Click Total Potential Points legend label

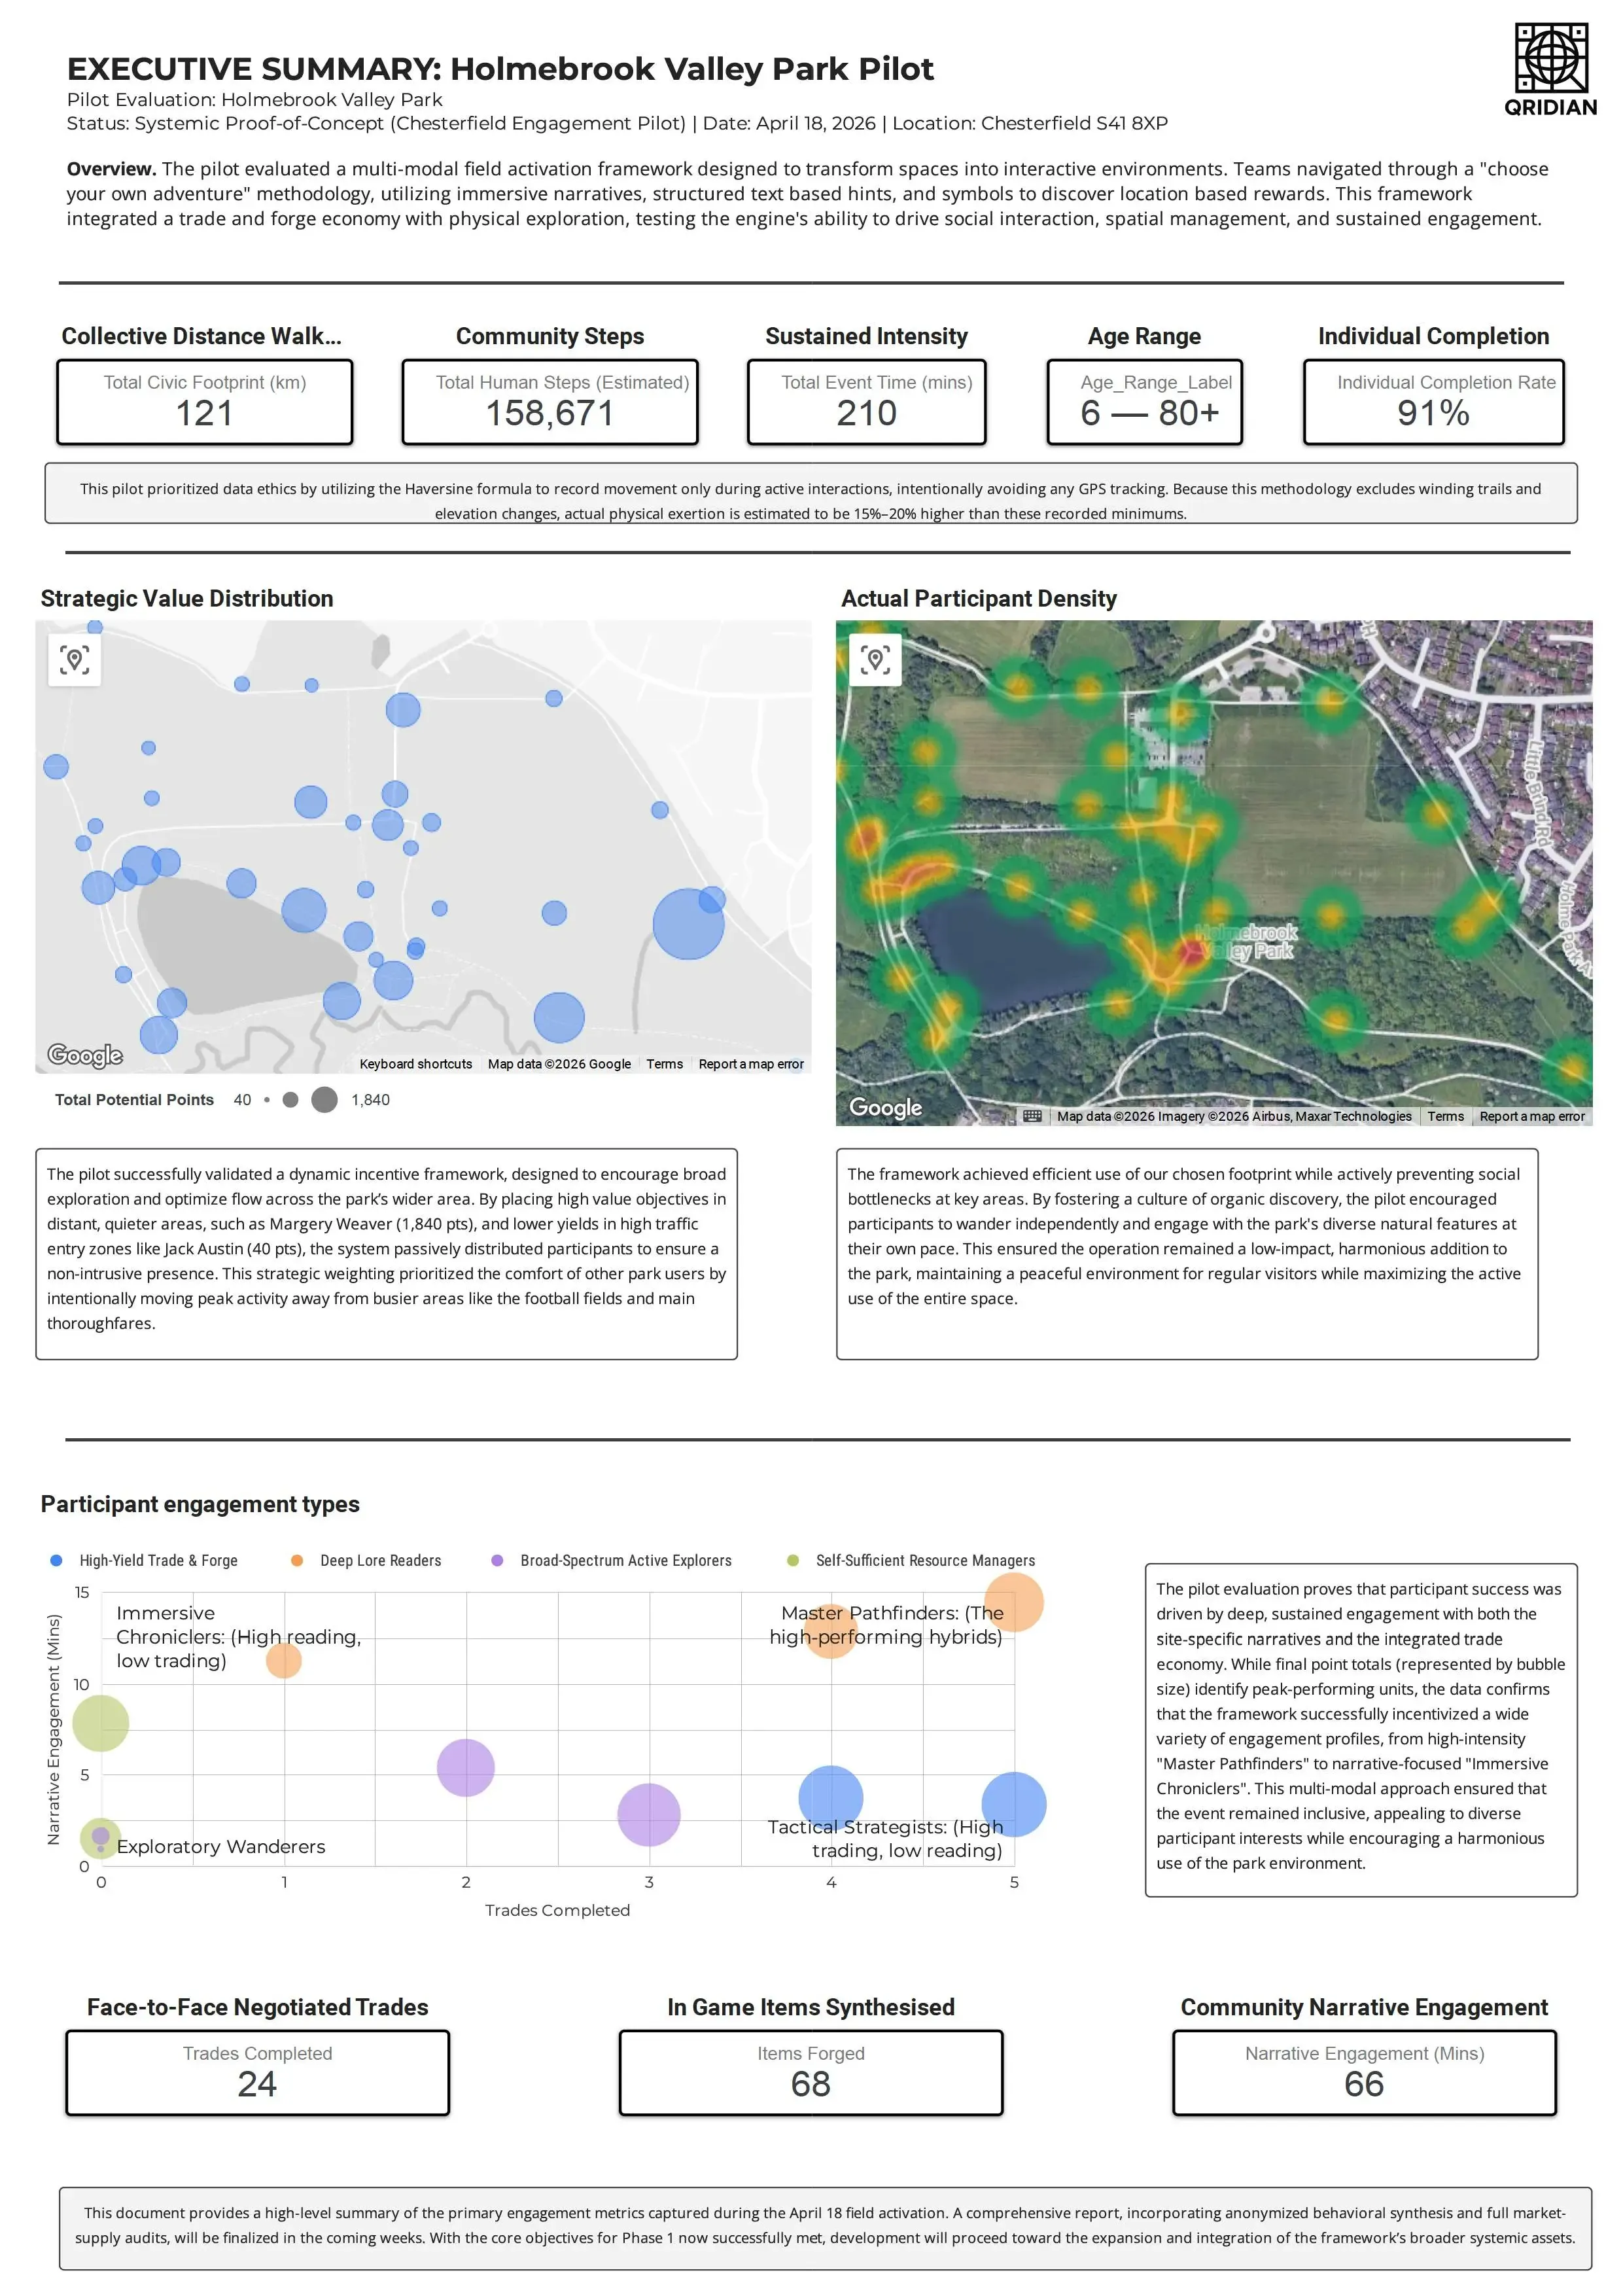[x=134, y=1100]
